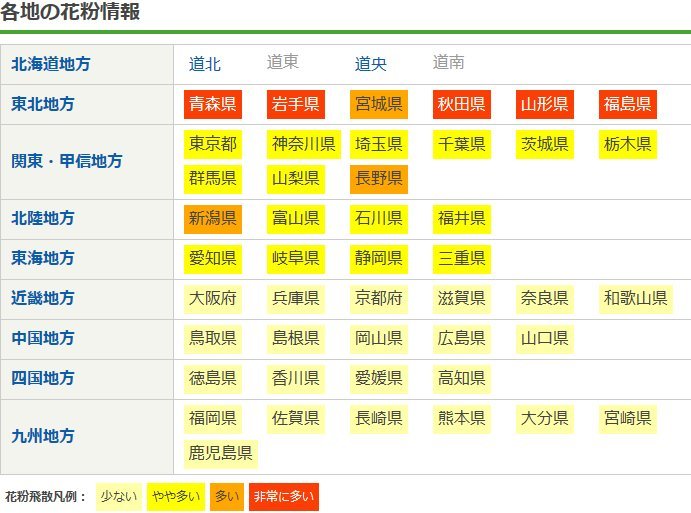Click the 和歌山県 prefecture link
Screen dimensions: 691x513
point(635,298)
